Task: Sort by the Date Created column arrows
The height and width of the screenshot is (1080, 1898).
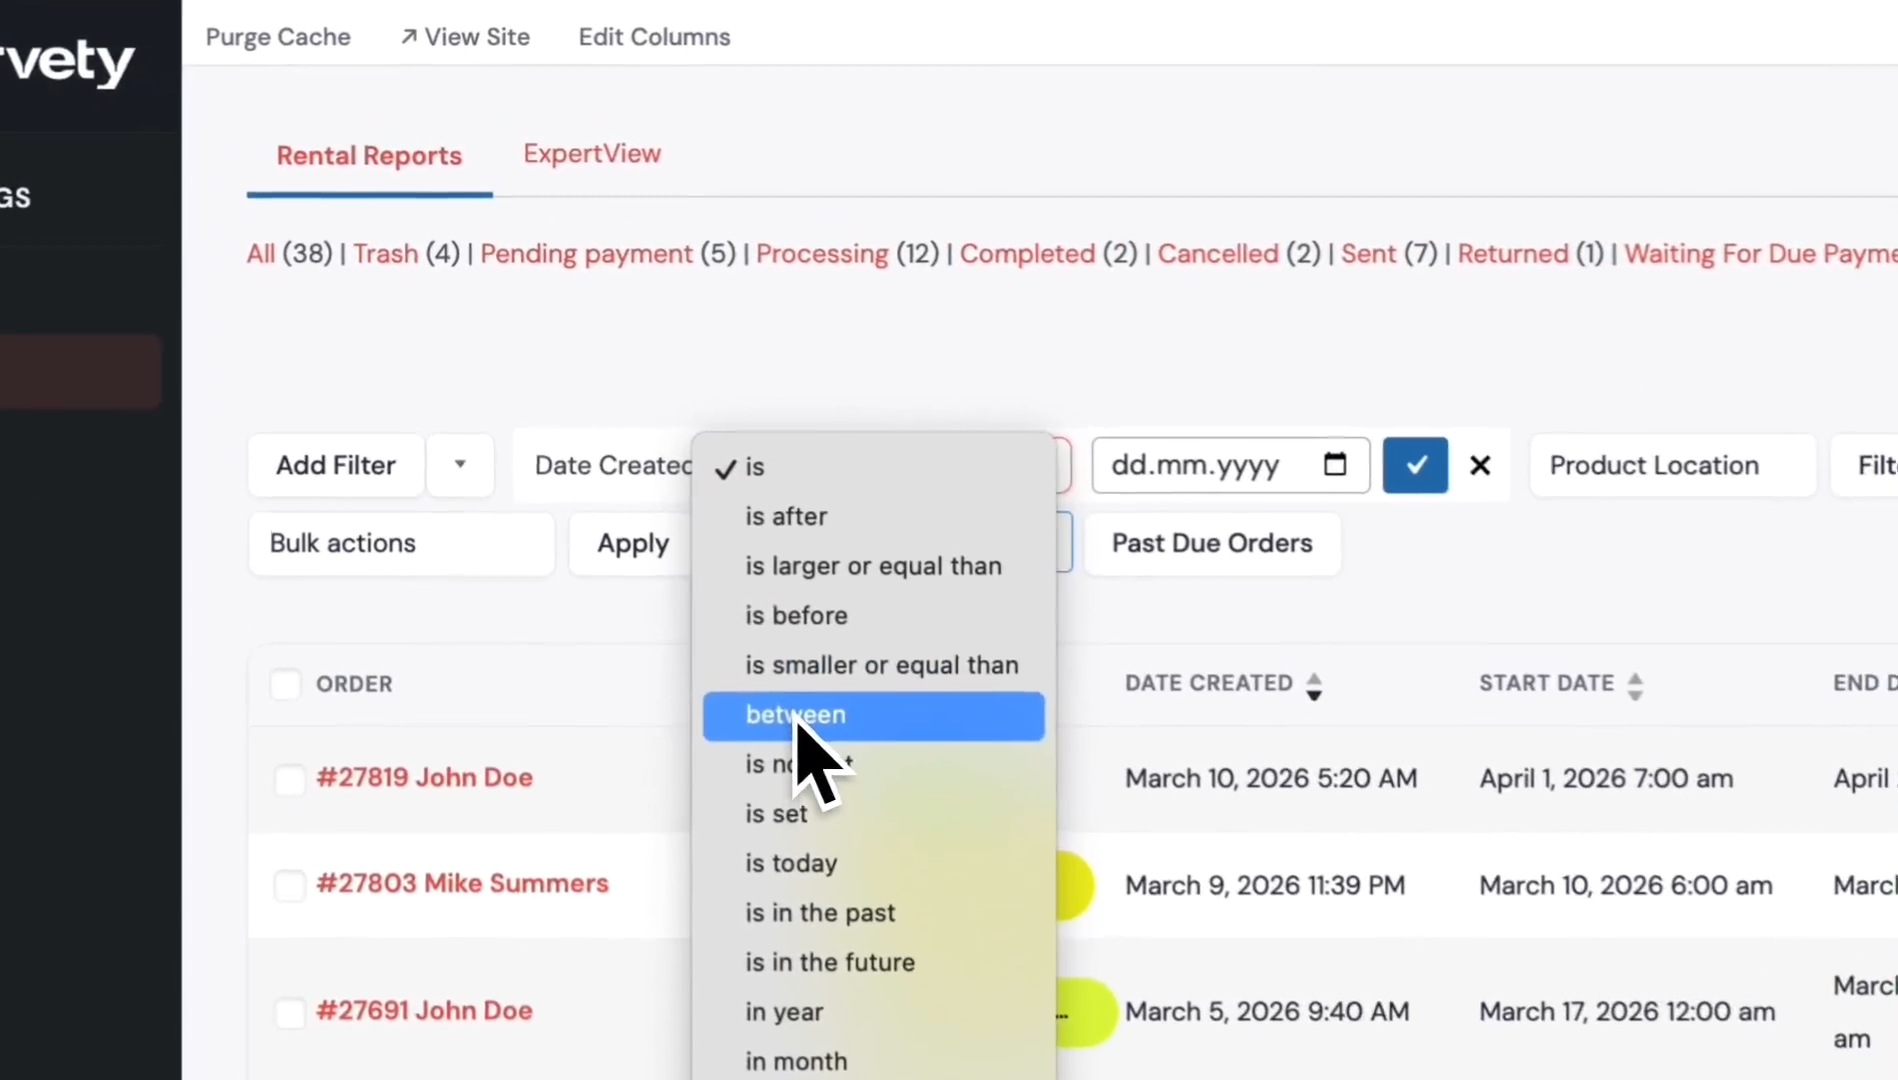Action: tap(1314, 686)
